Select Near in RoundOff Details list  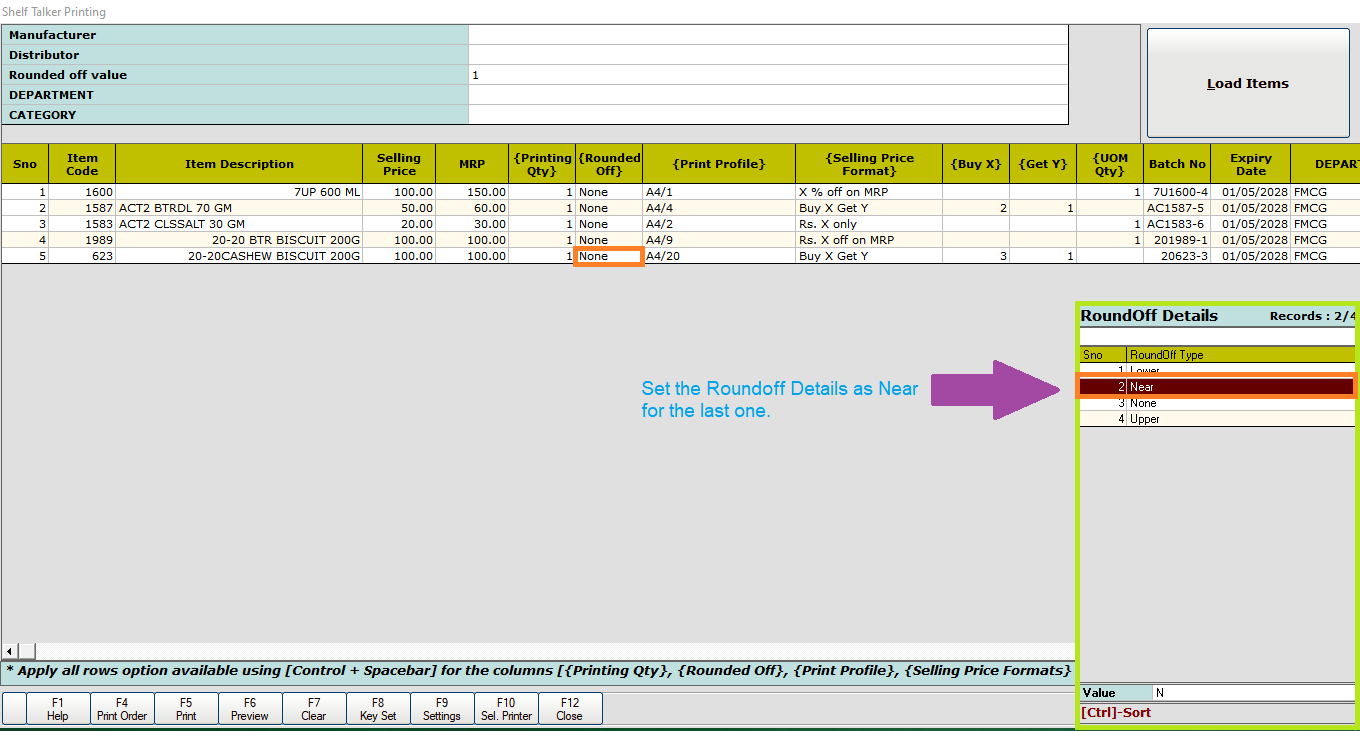coord(1217,387)
